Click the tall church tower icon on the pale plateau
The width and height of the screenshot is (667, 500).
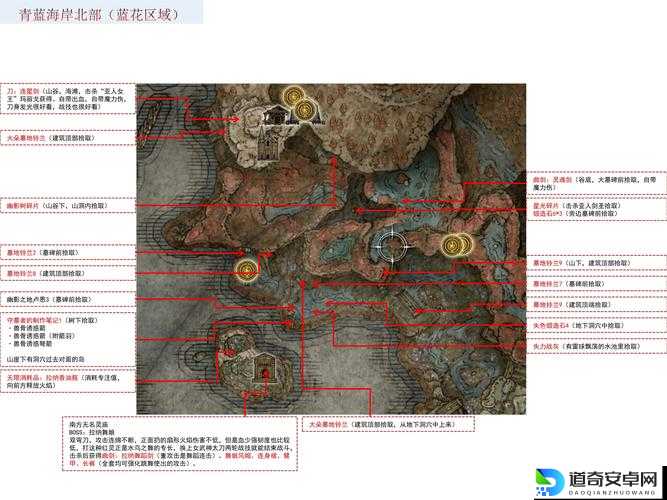pos(267,145)
